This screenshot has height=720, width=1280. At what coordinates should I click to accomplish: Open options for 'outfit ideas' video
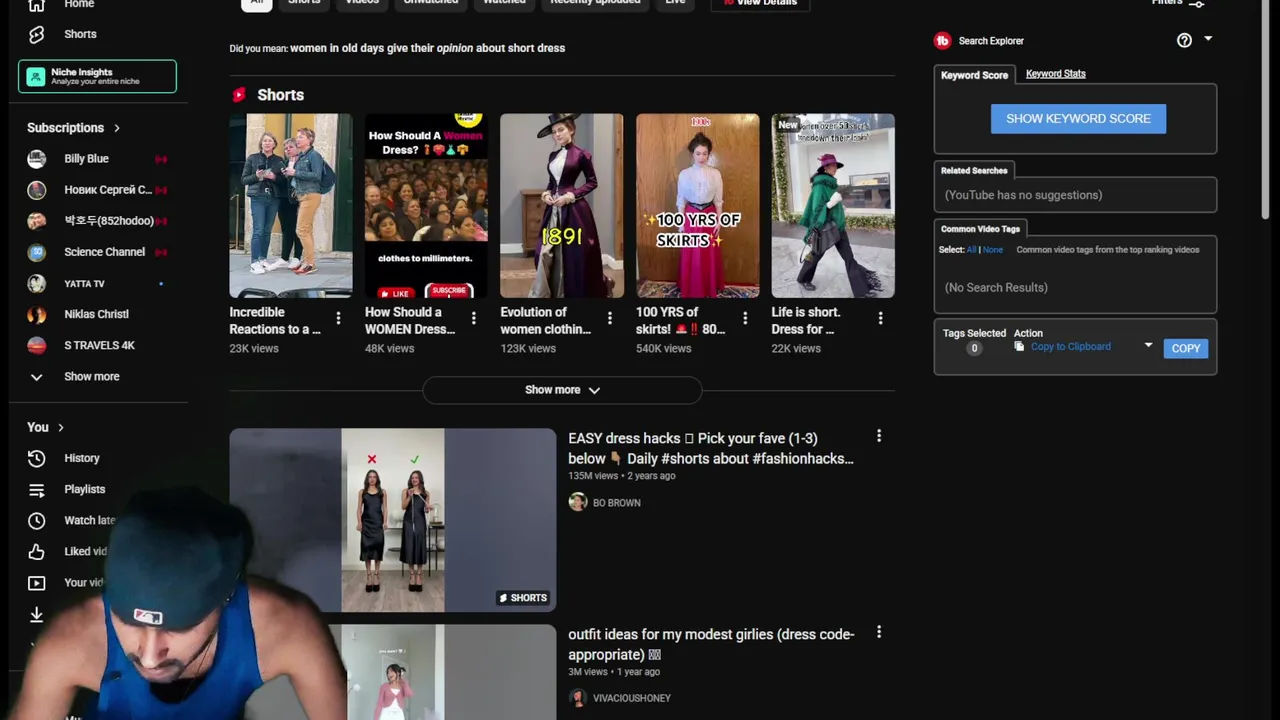[879, 632]
